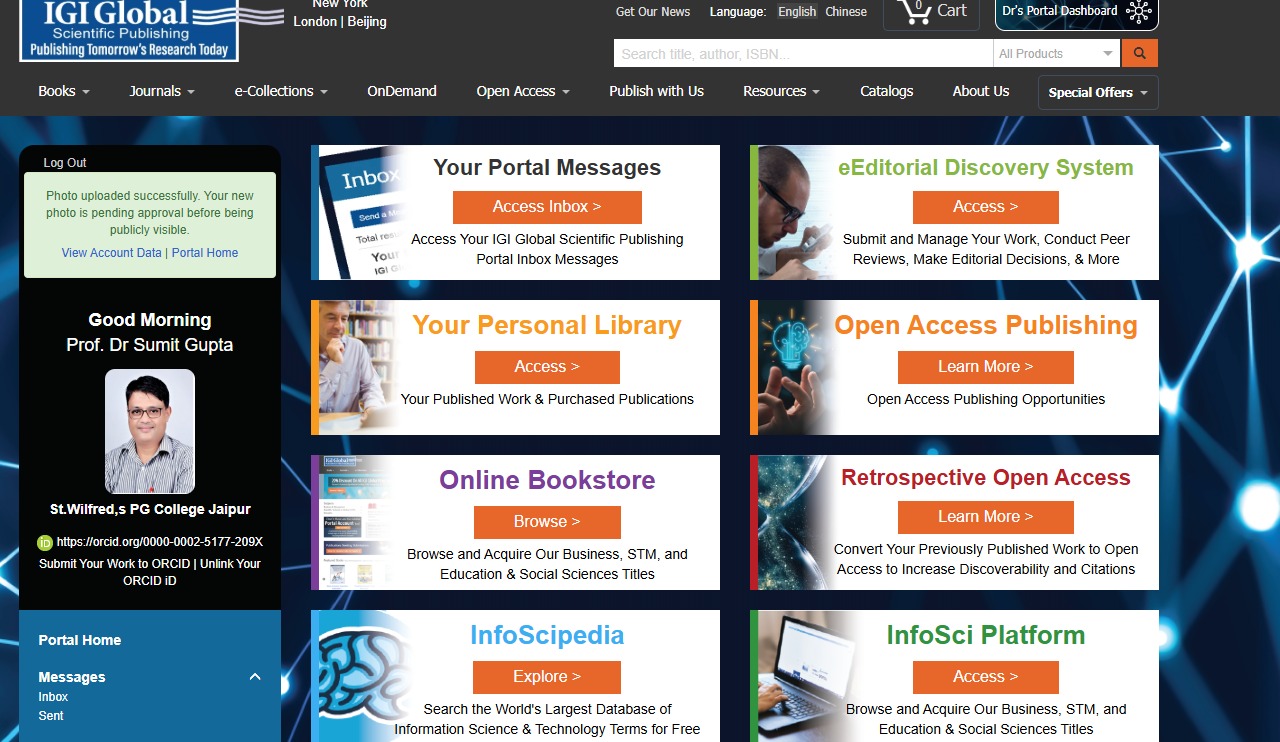The width and height of the screenshot is (1280, 742).
Task: Click the Open Access Publishing heading
Action: click(986, 326)
